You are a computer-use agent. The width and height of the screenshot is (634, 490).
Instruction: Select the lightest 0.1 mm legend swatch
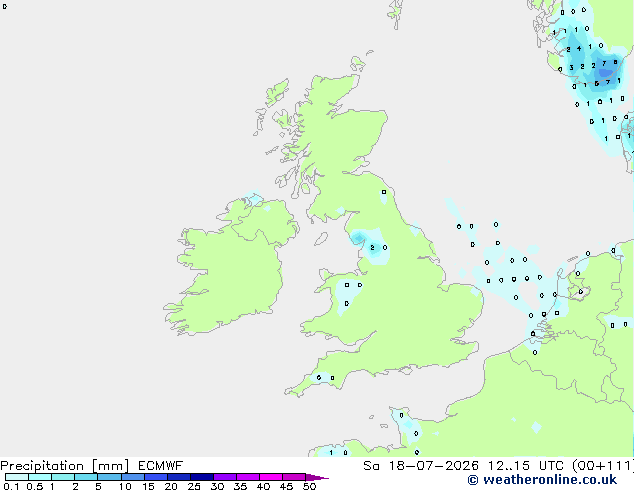[x=17, y=477]
